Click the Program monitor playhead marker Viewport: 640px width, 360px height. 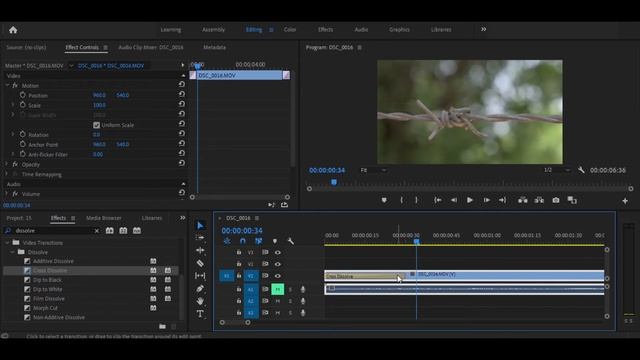click(x=334, y=182)
